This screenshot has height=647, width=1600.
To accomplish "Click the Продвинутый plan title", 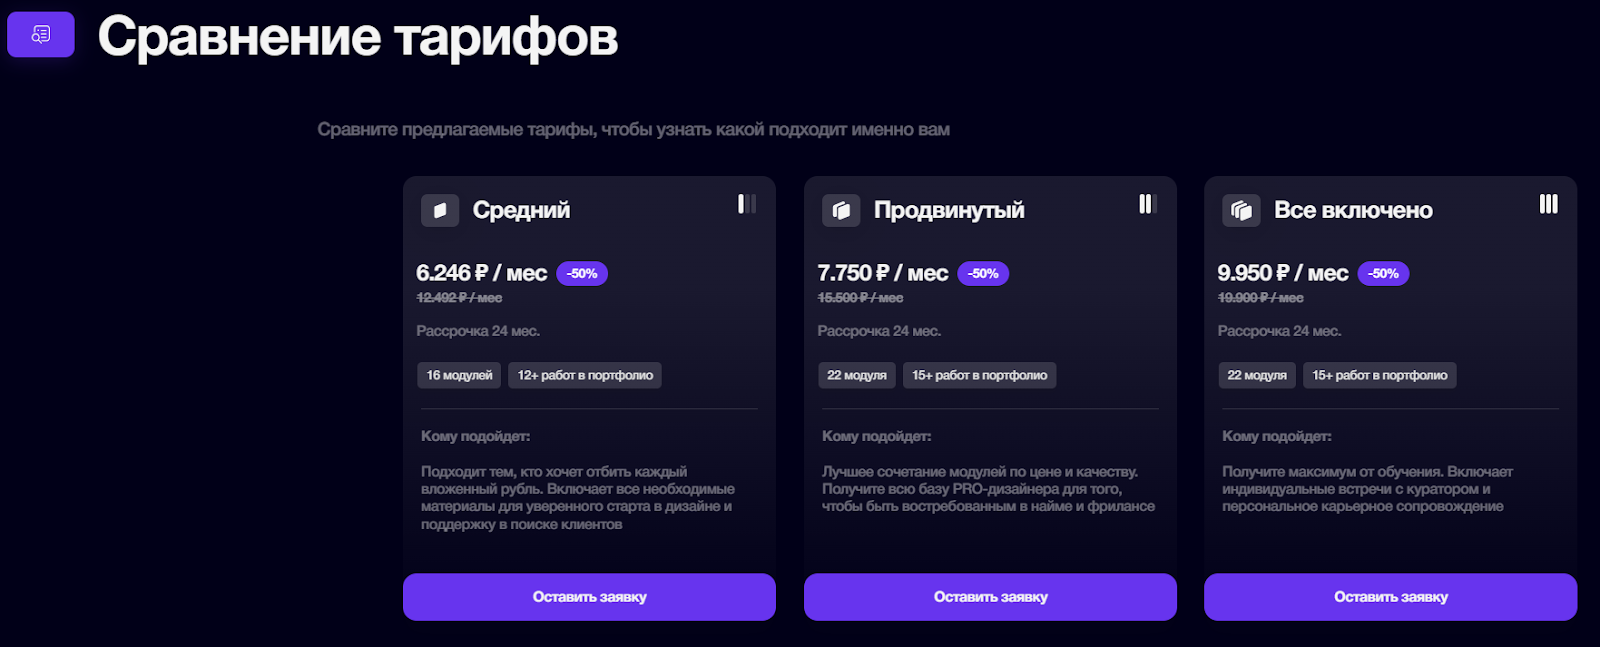I will (x=949, y=210).
